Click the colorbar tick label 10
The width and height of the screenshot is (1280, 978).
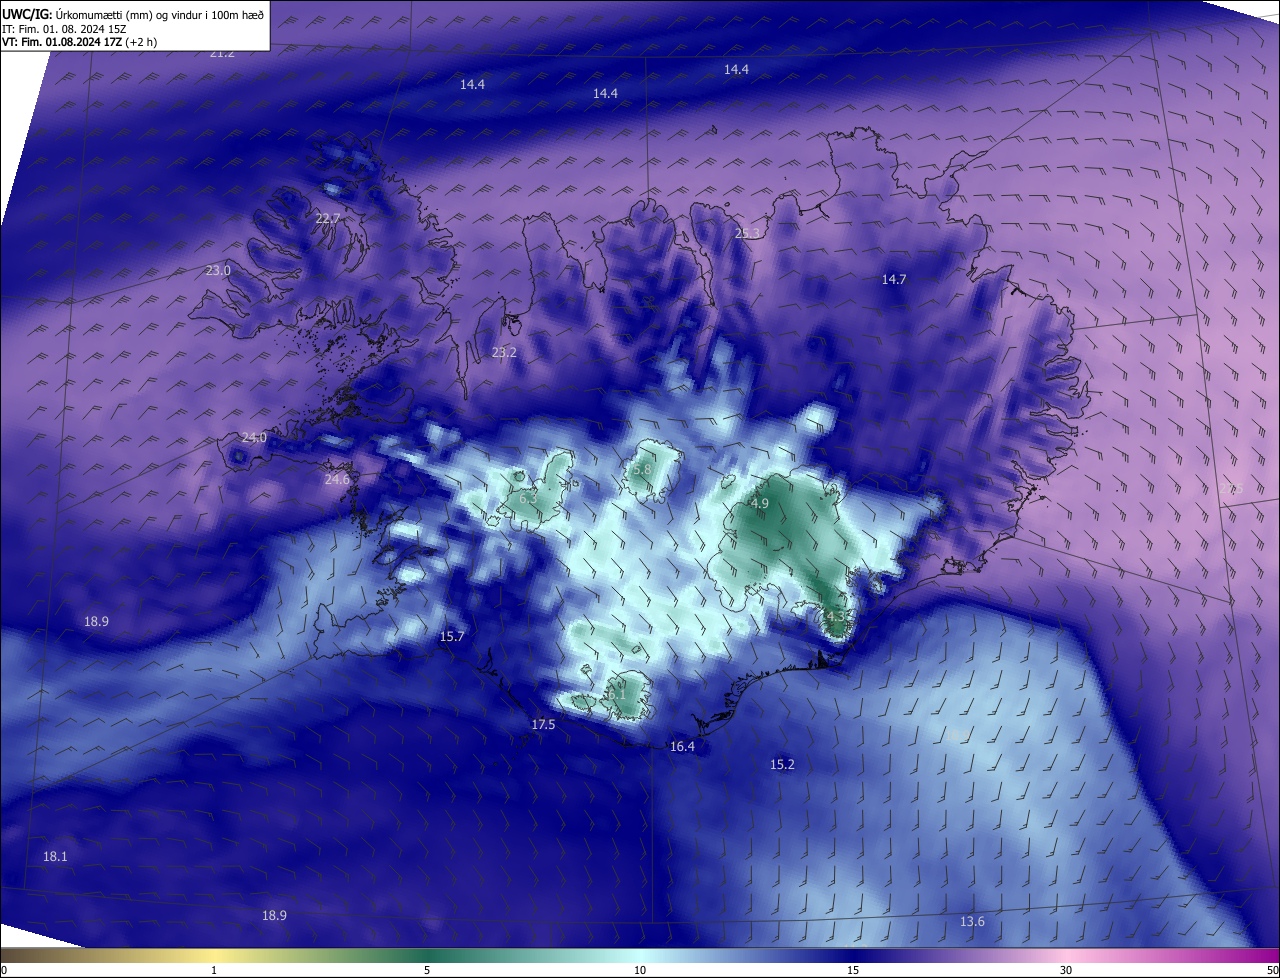(x=640, y=970)
